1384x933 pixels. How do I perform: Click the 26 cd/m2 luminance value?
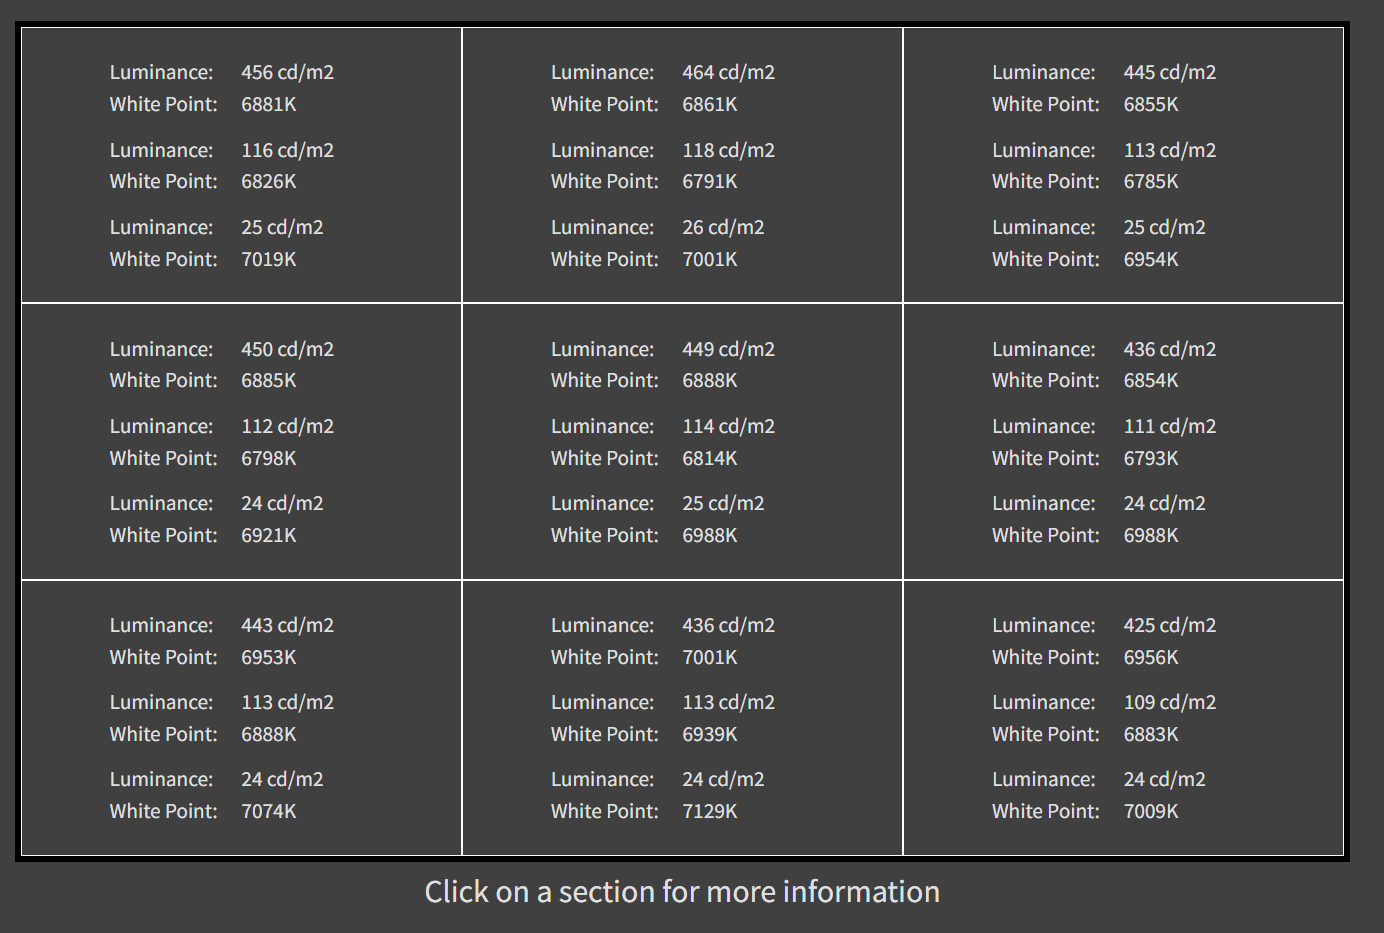(723, 227)
